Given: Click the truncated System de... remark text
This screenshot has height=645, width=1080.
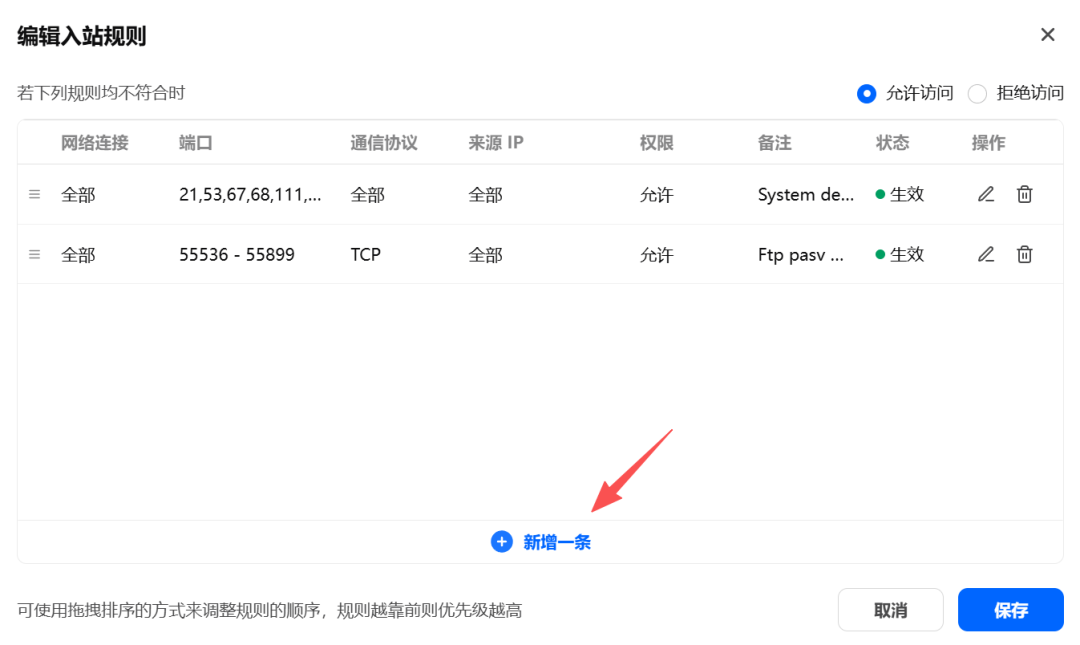Looking at the screenshot, I should point(804,194).
